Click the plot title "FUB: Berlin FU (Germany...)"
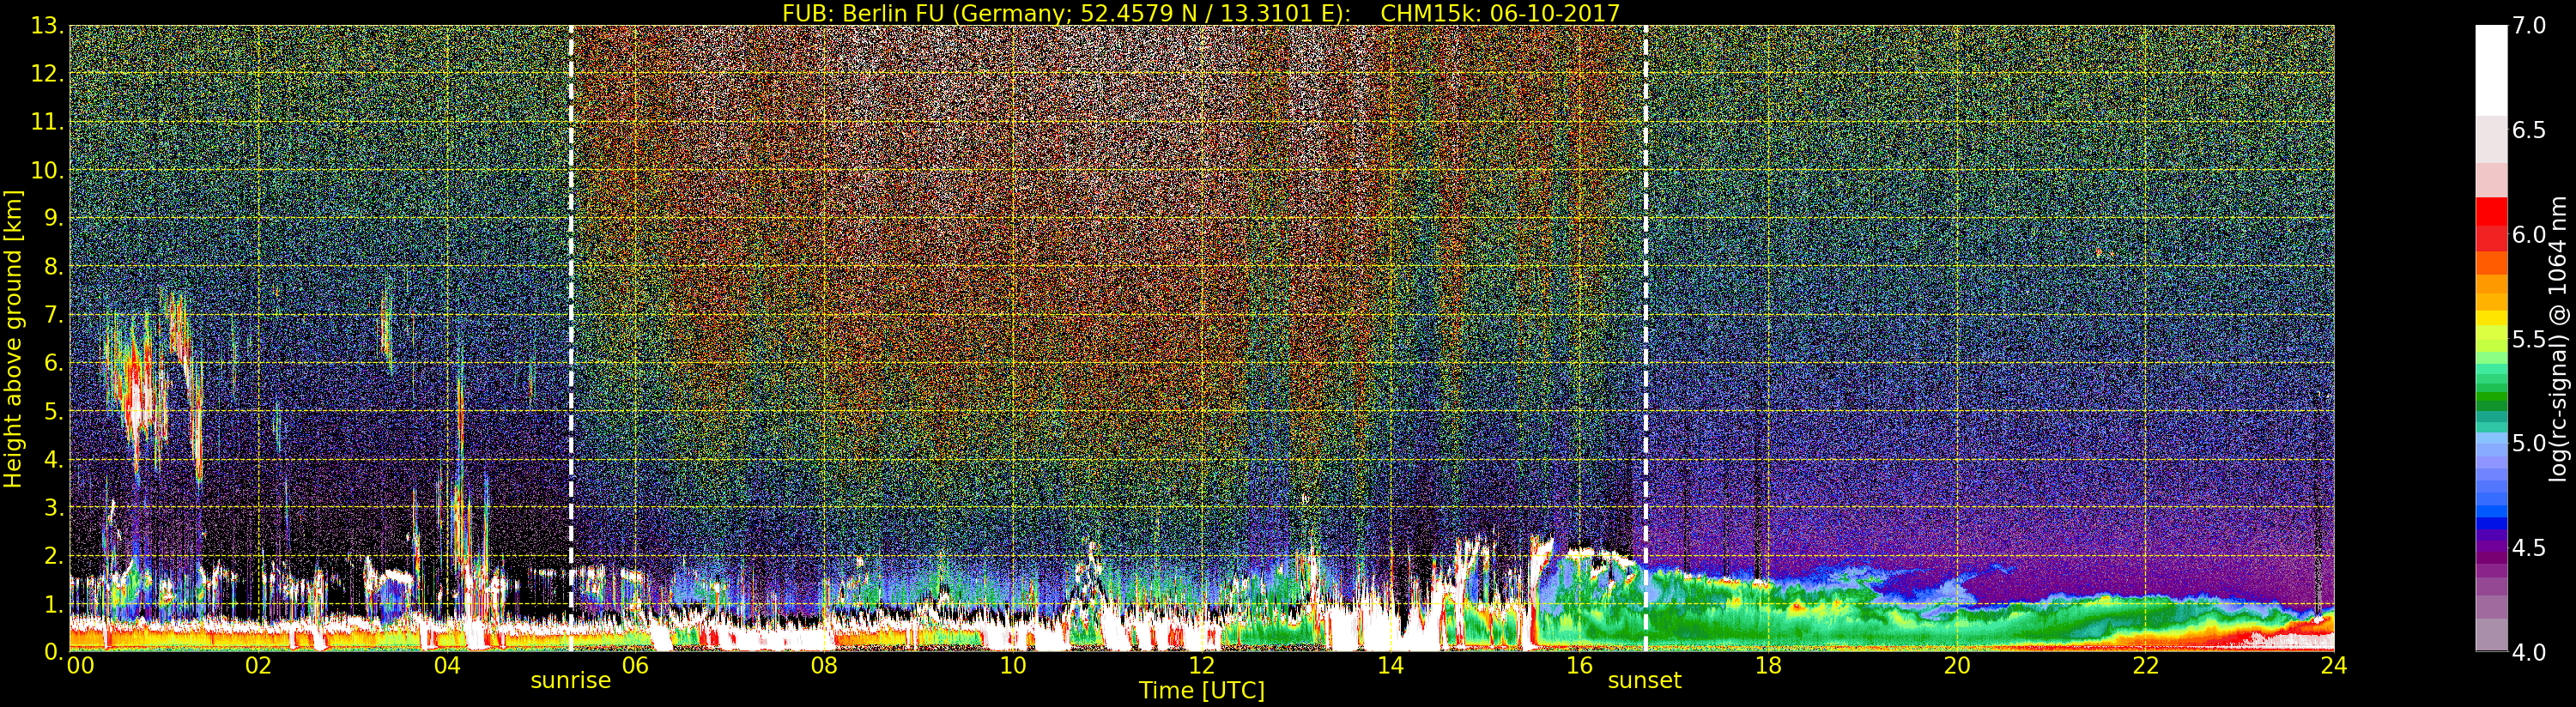This screenshot has width=2576, height=707. pos(1201,13)
